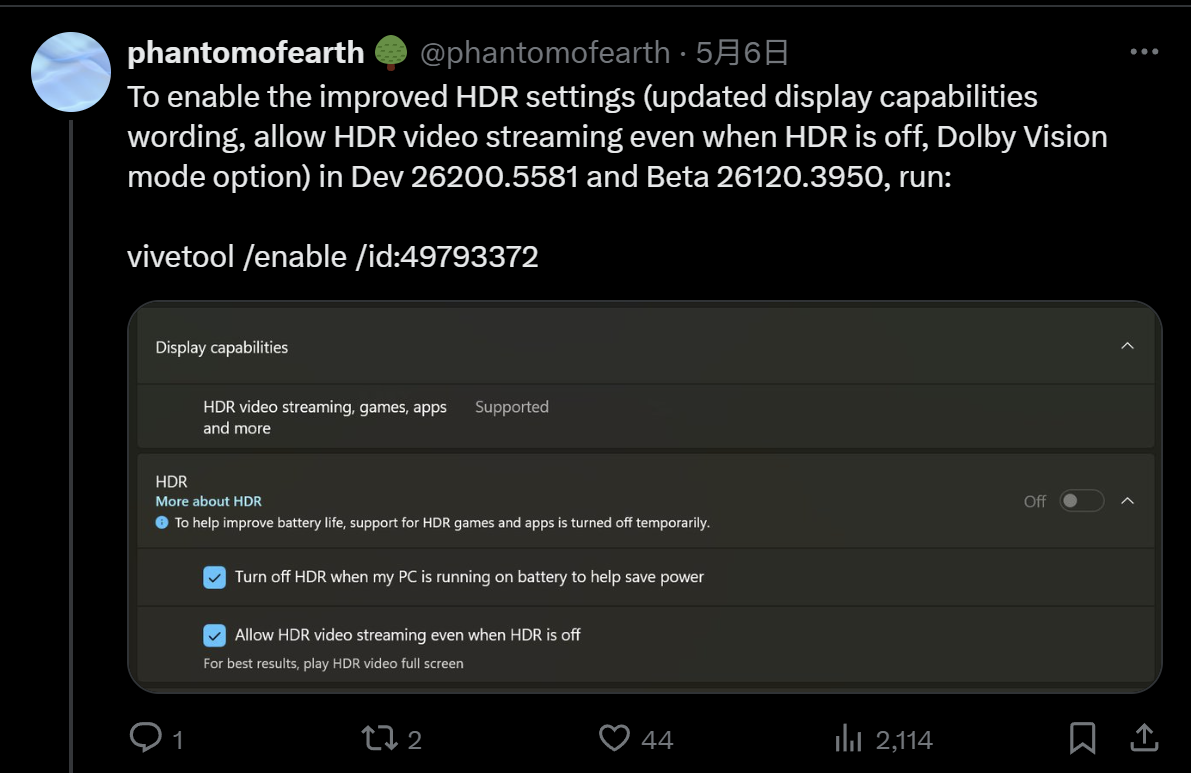This screenshot has height=773, width=1191.
Task: Collapse the HDR section chevron
Action: coord(1127,501)
